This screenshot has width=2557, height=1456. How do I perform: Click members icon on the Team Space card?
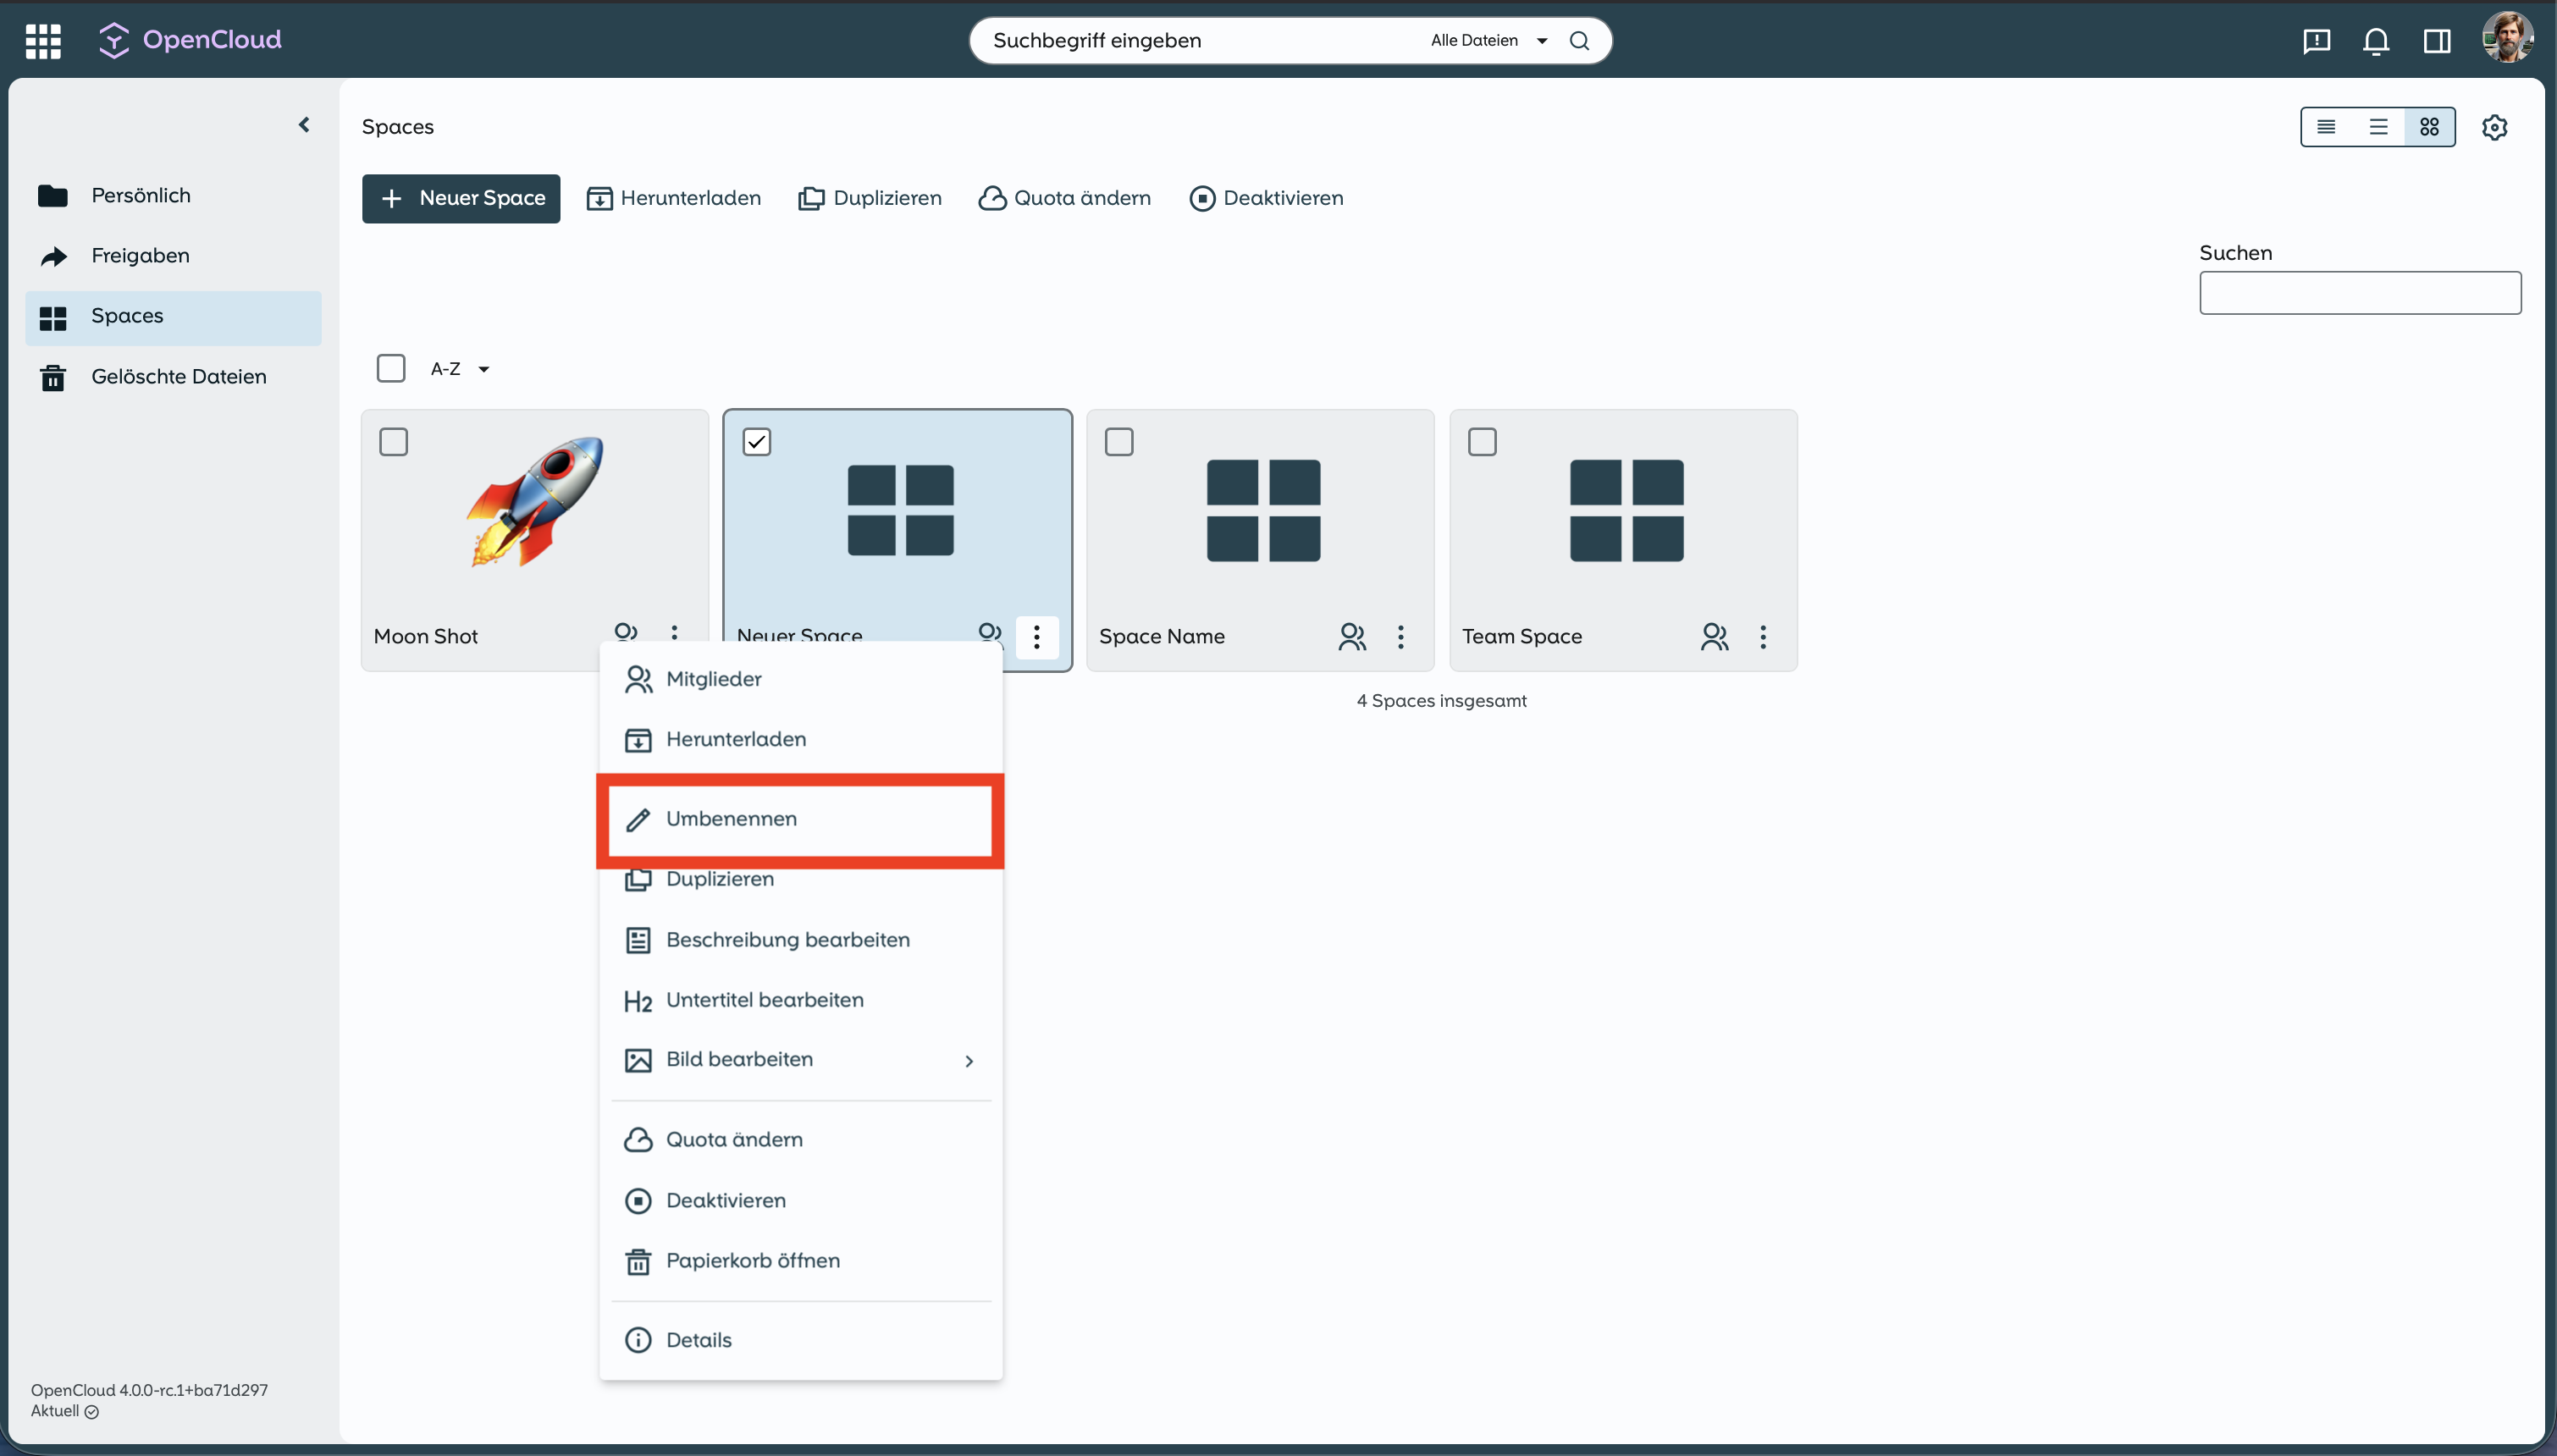(x=1714, y=637)
